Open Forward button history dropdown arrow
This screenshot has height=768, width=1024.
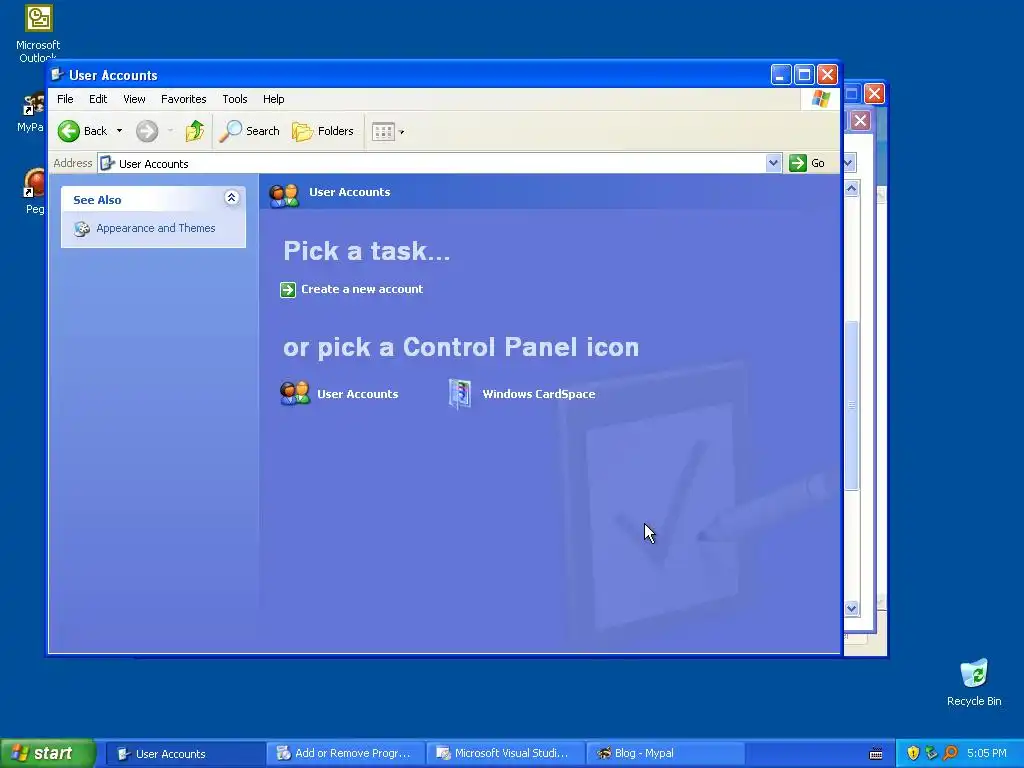170,131
